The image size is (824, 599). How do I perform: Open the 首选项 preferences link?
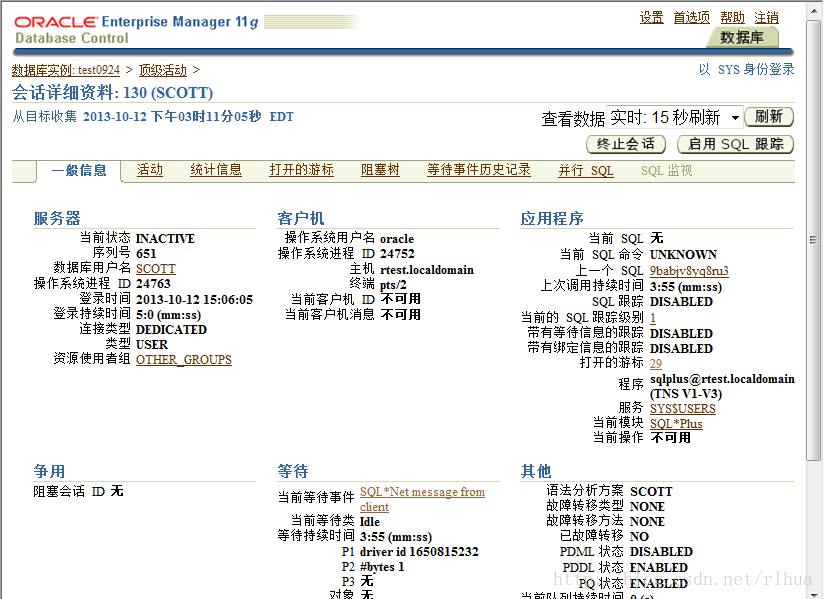[692, 17]
